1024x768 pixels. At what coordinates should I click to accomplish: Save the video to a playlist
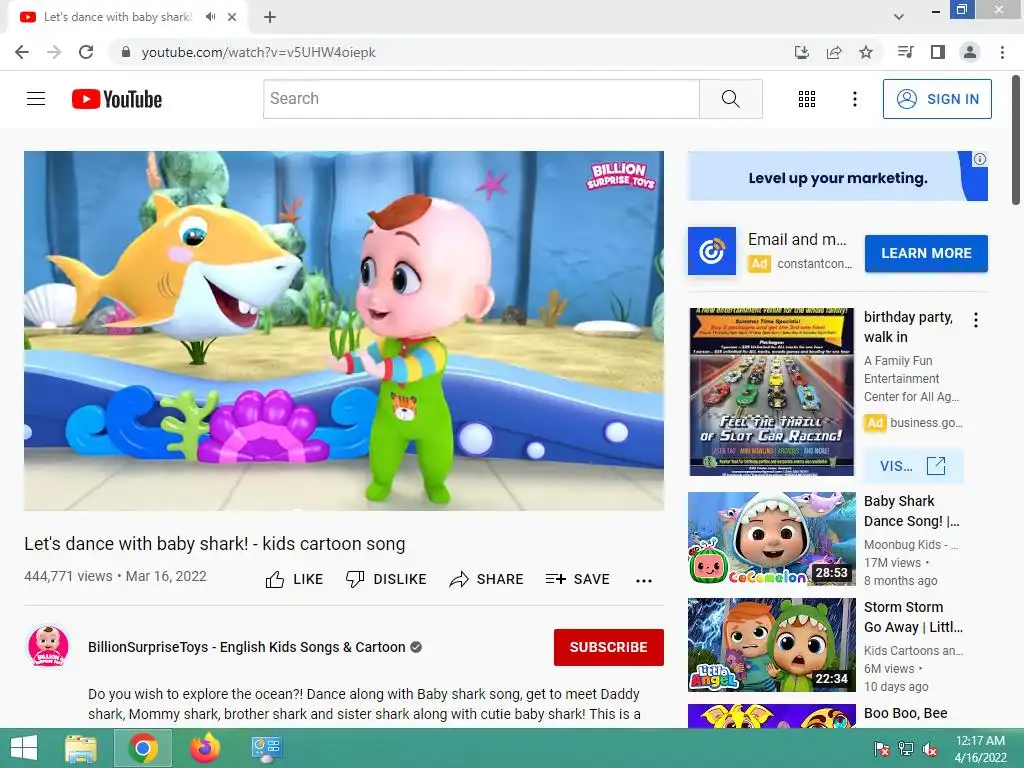[577, 579]
